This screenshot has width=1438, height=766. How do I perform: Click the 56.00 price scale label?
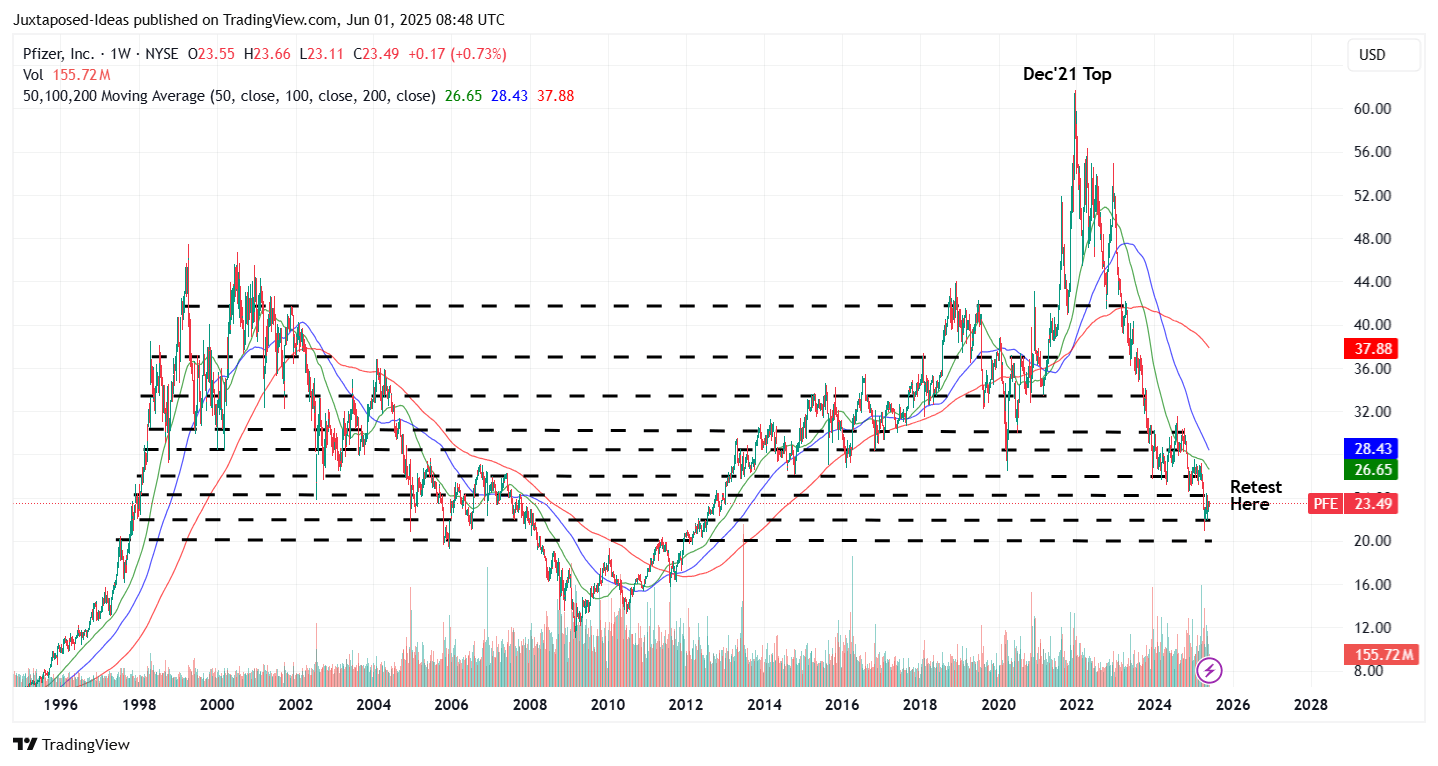[x=1374, y=152]
